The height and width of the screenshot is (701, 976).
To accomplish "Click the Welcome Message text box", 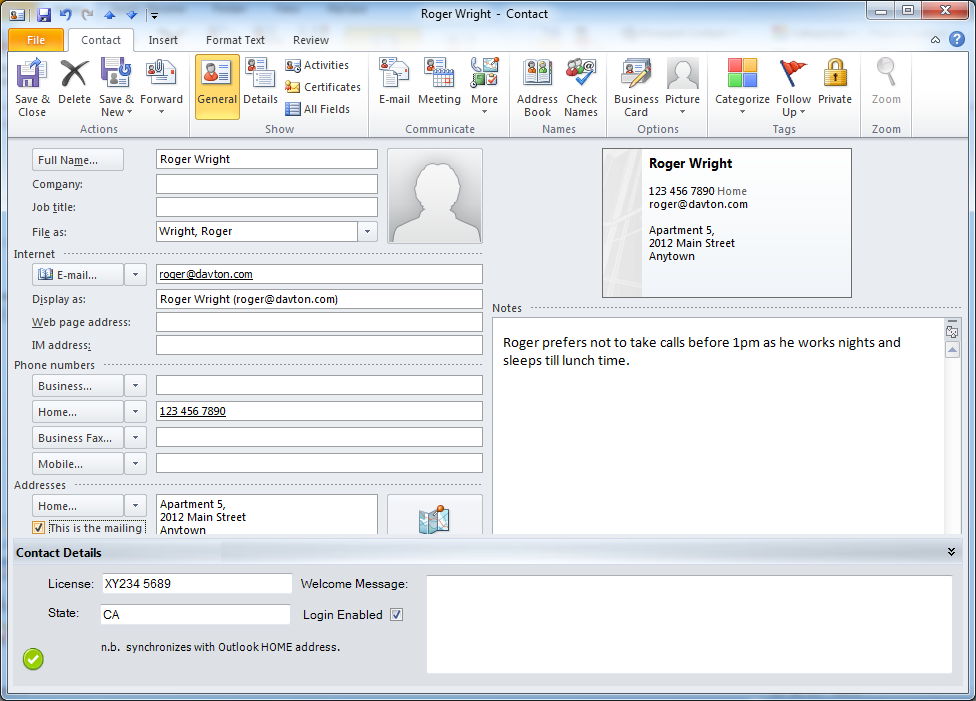I will click(689, 624).
